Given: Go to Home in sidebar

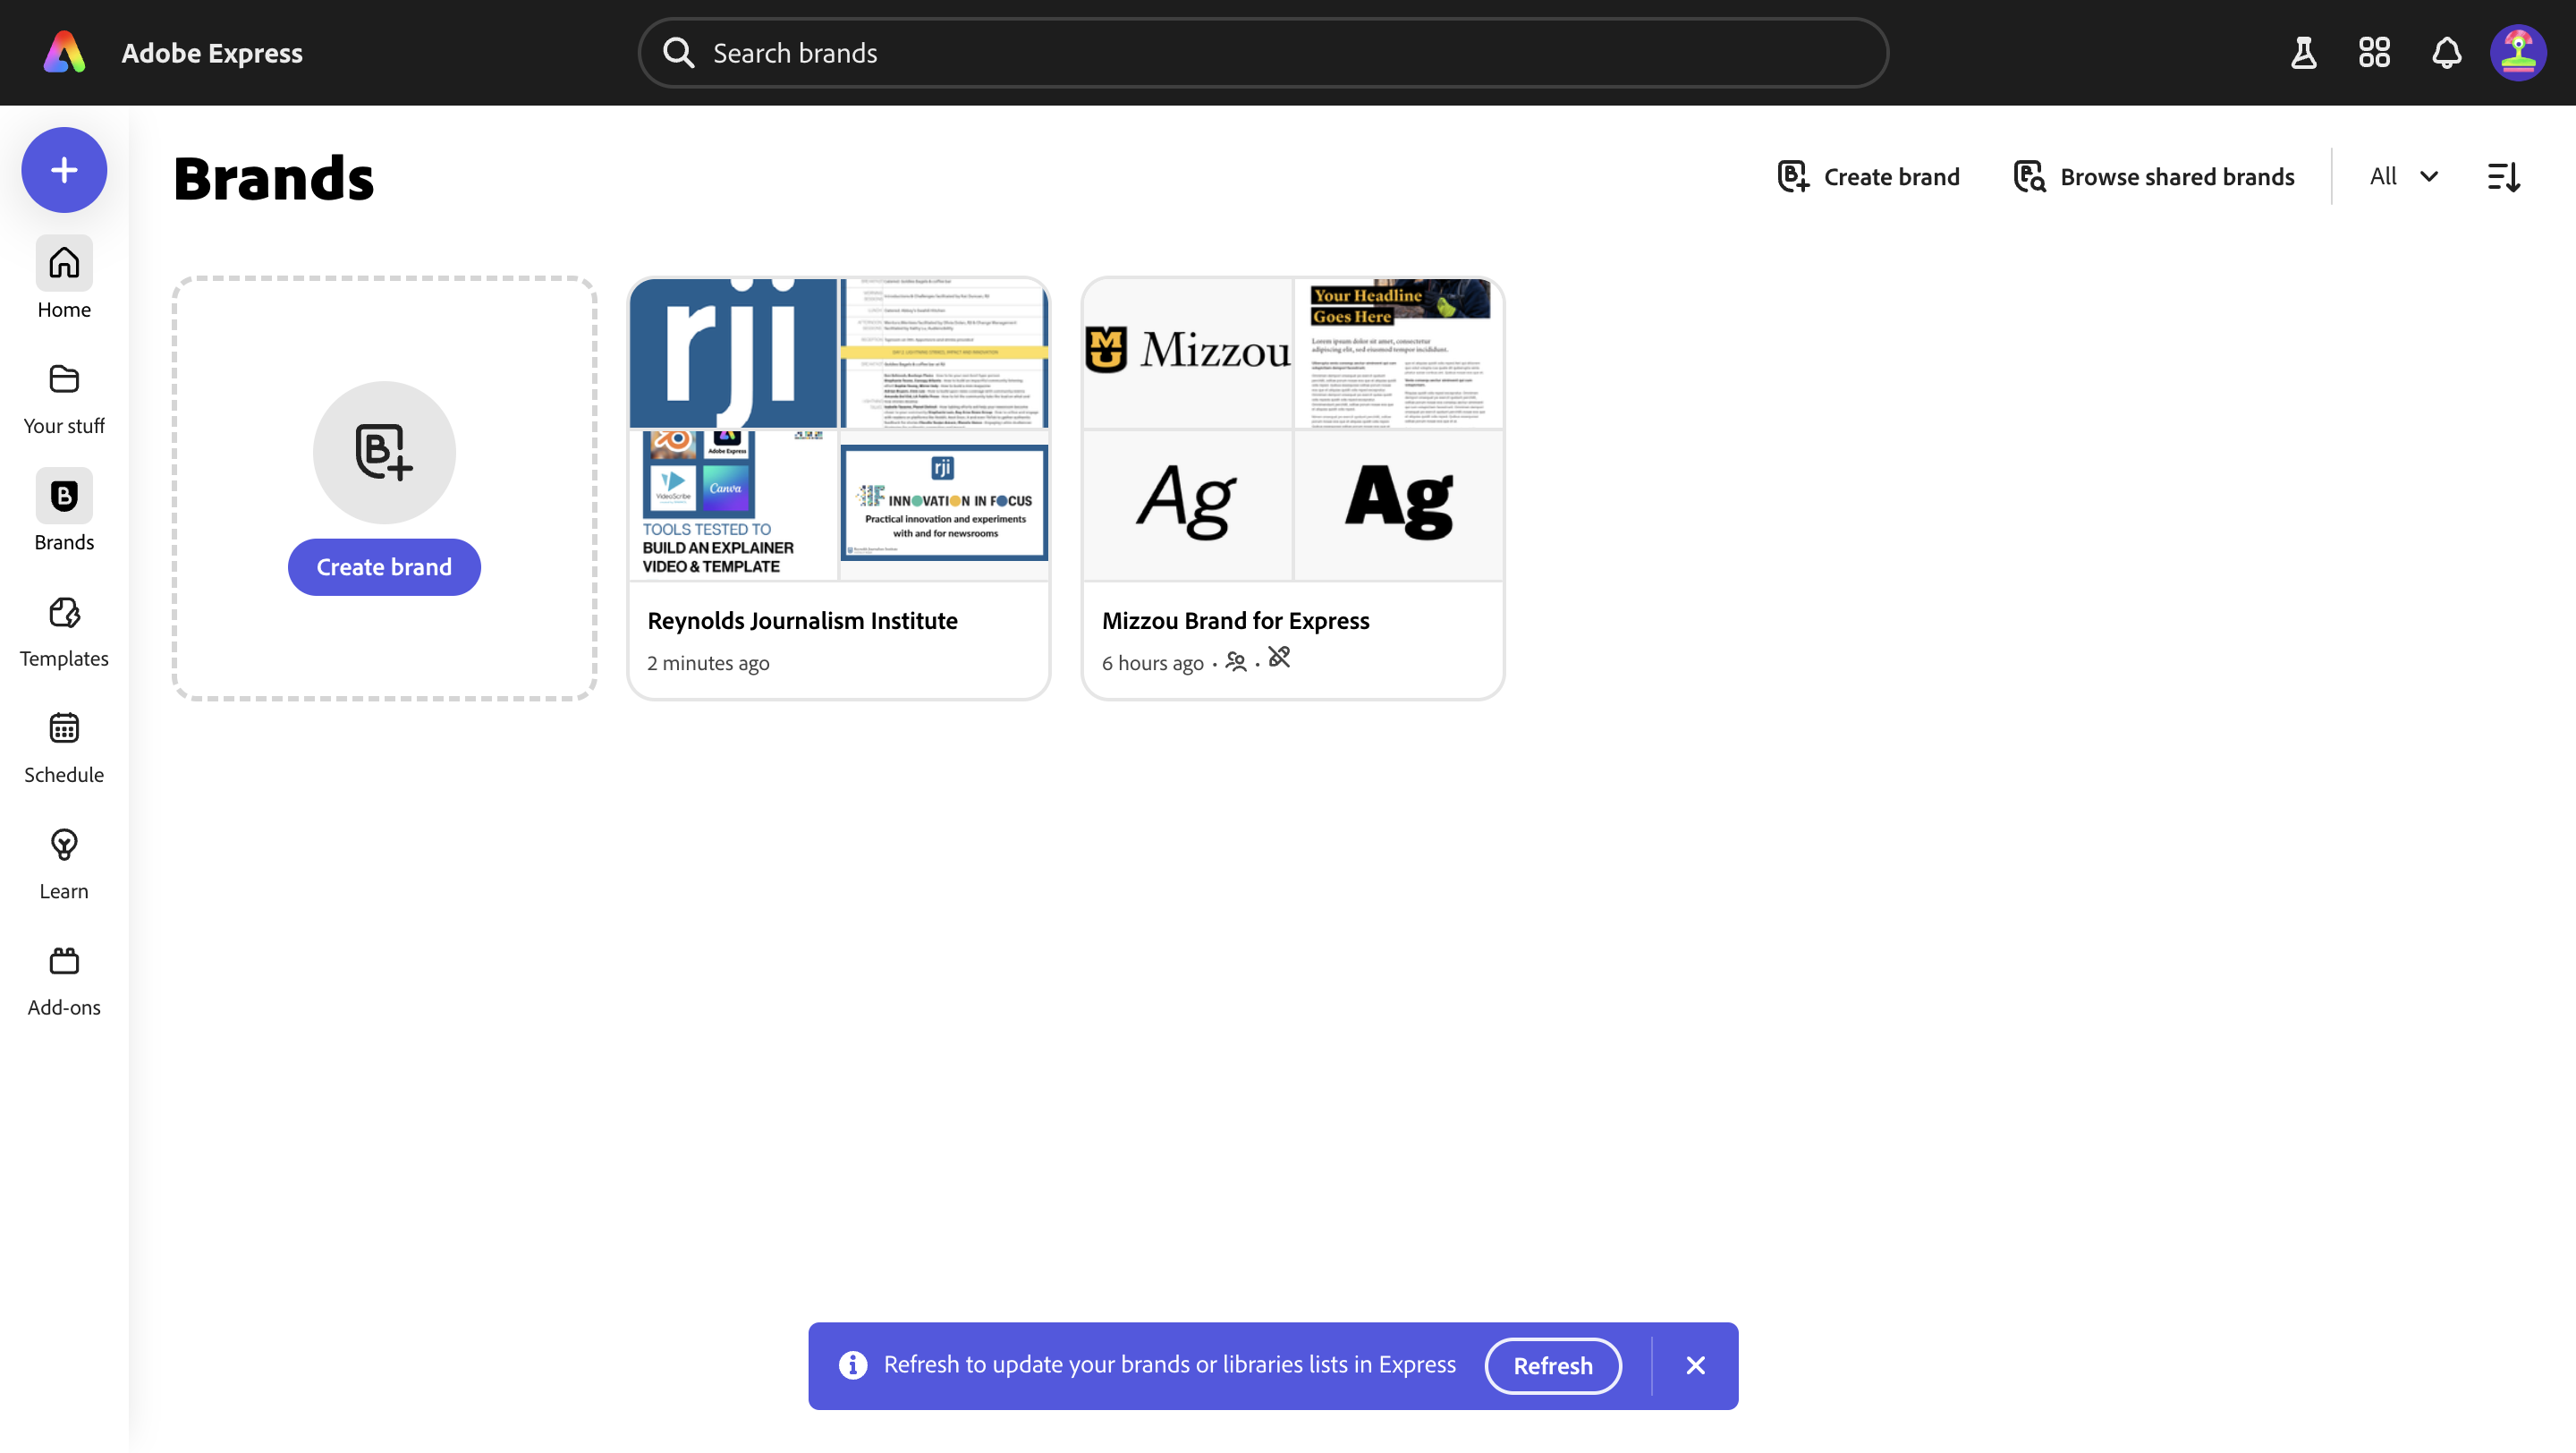Looking at the screenshot, I should pos(64,281).
